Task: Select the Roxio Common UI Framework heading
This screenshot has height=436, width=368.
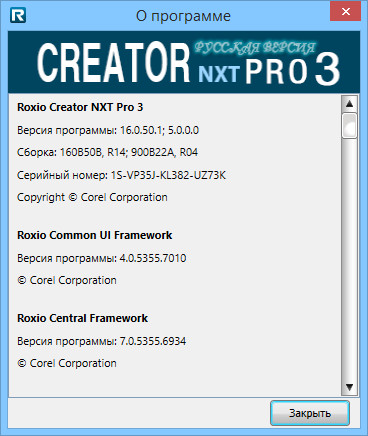Action: [x=95, y=235]
